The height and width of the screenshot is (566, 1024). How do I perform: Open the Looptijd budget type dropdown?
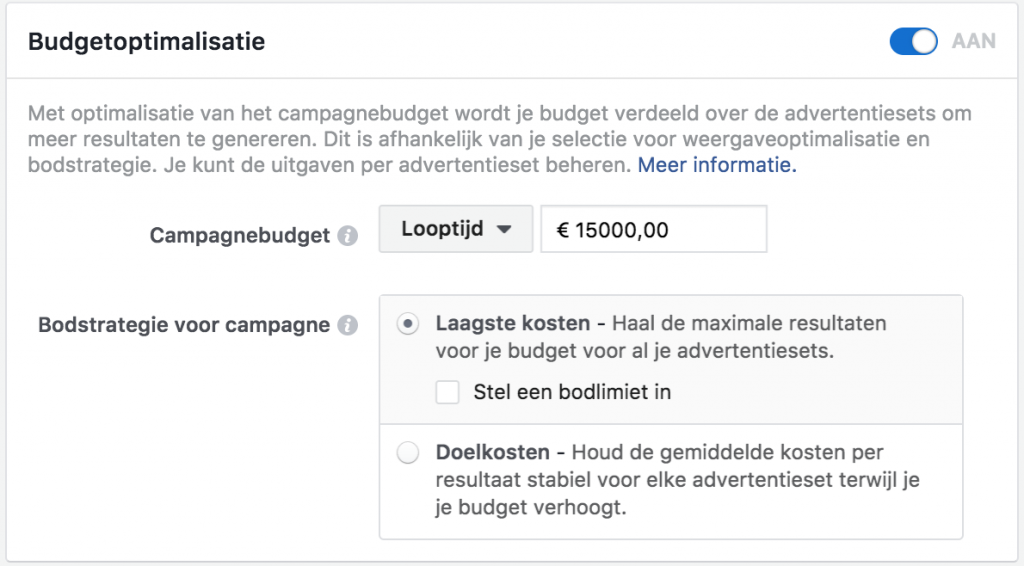coord(456,229)
